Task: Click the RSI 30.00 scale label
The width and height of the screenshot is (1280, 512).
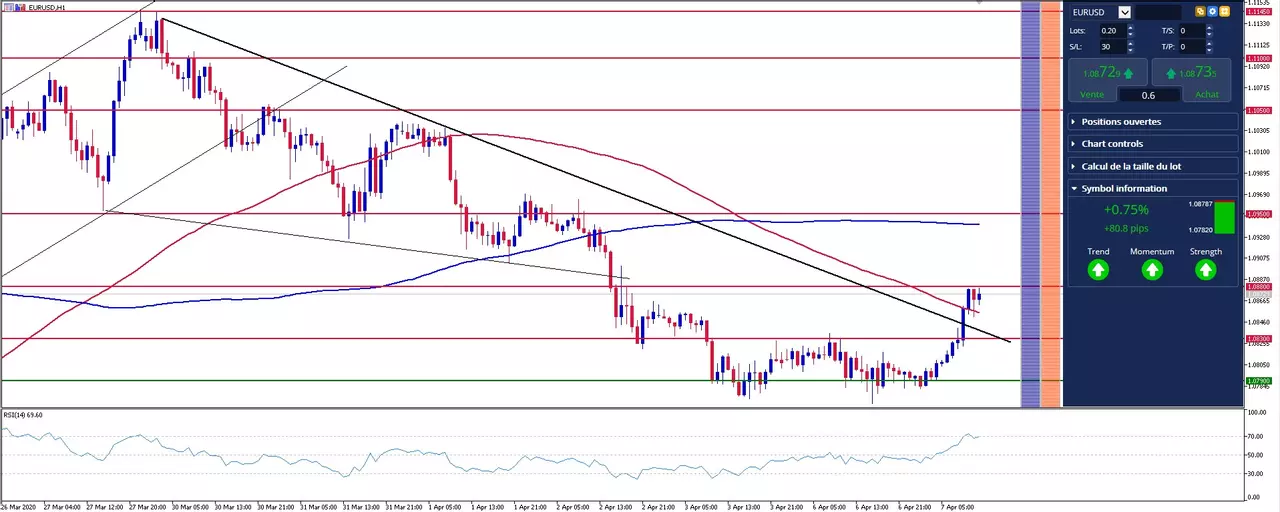Action: tap(1256, 473)
